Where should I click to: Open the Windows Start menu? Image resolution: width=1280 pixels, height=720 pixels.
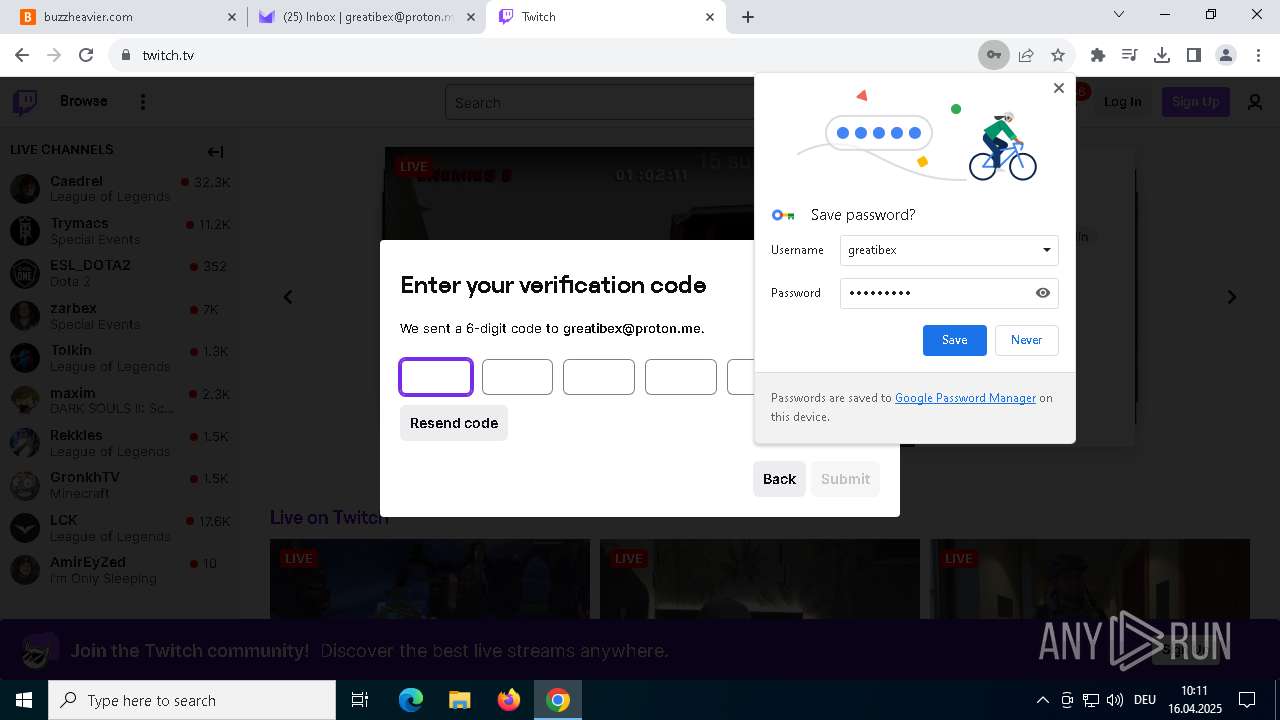[23, 700]
